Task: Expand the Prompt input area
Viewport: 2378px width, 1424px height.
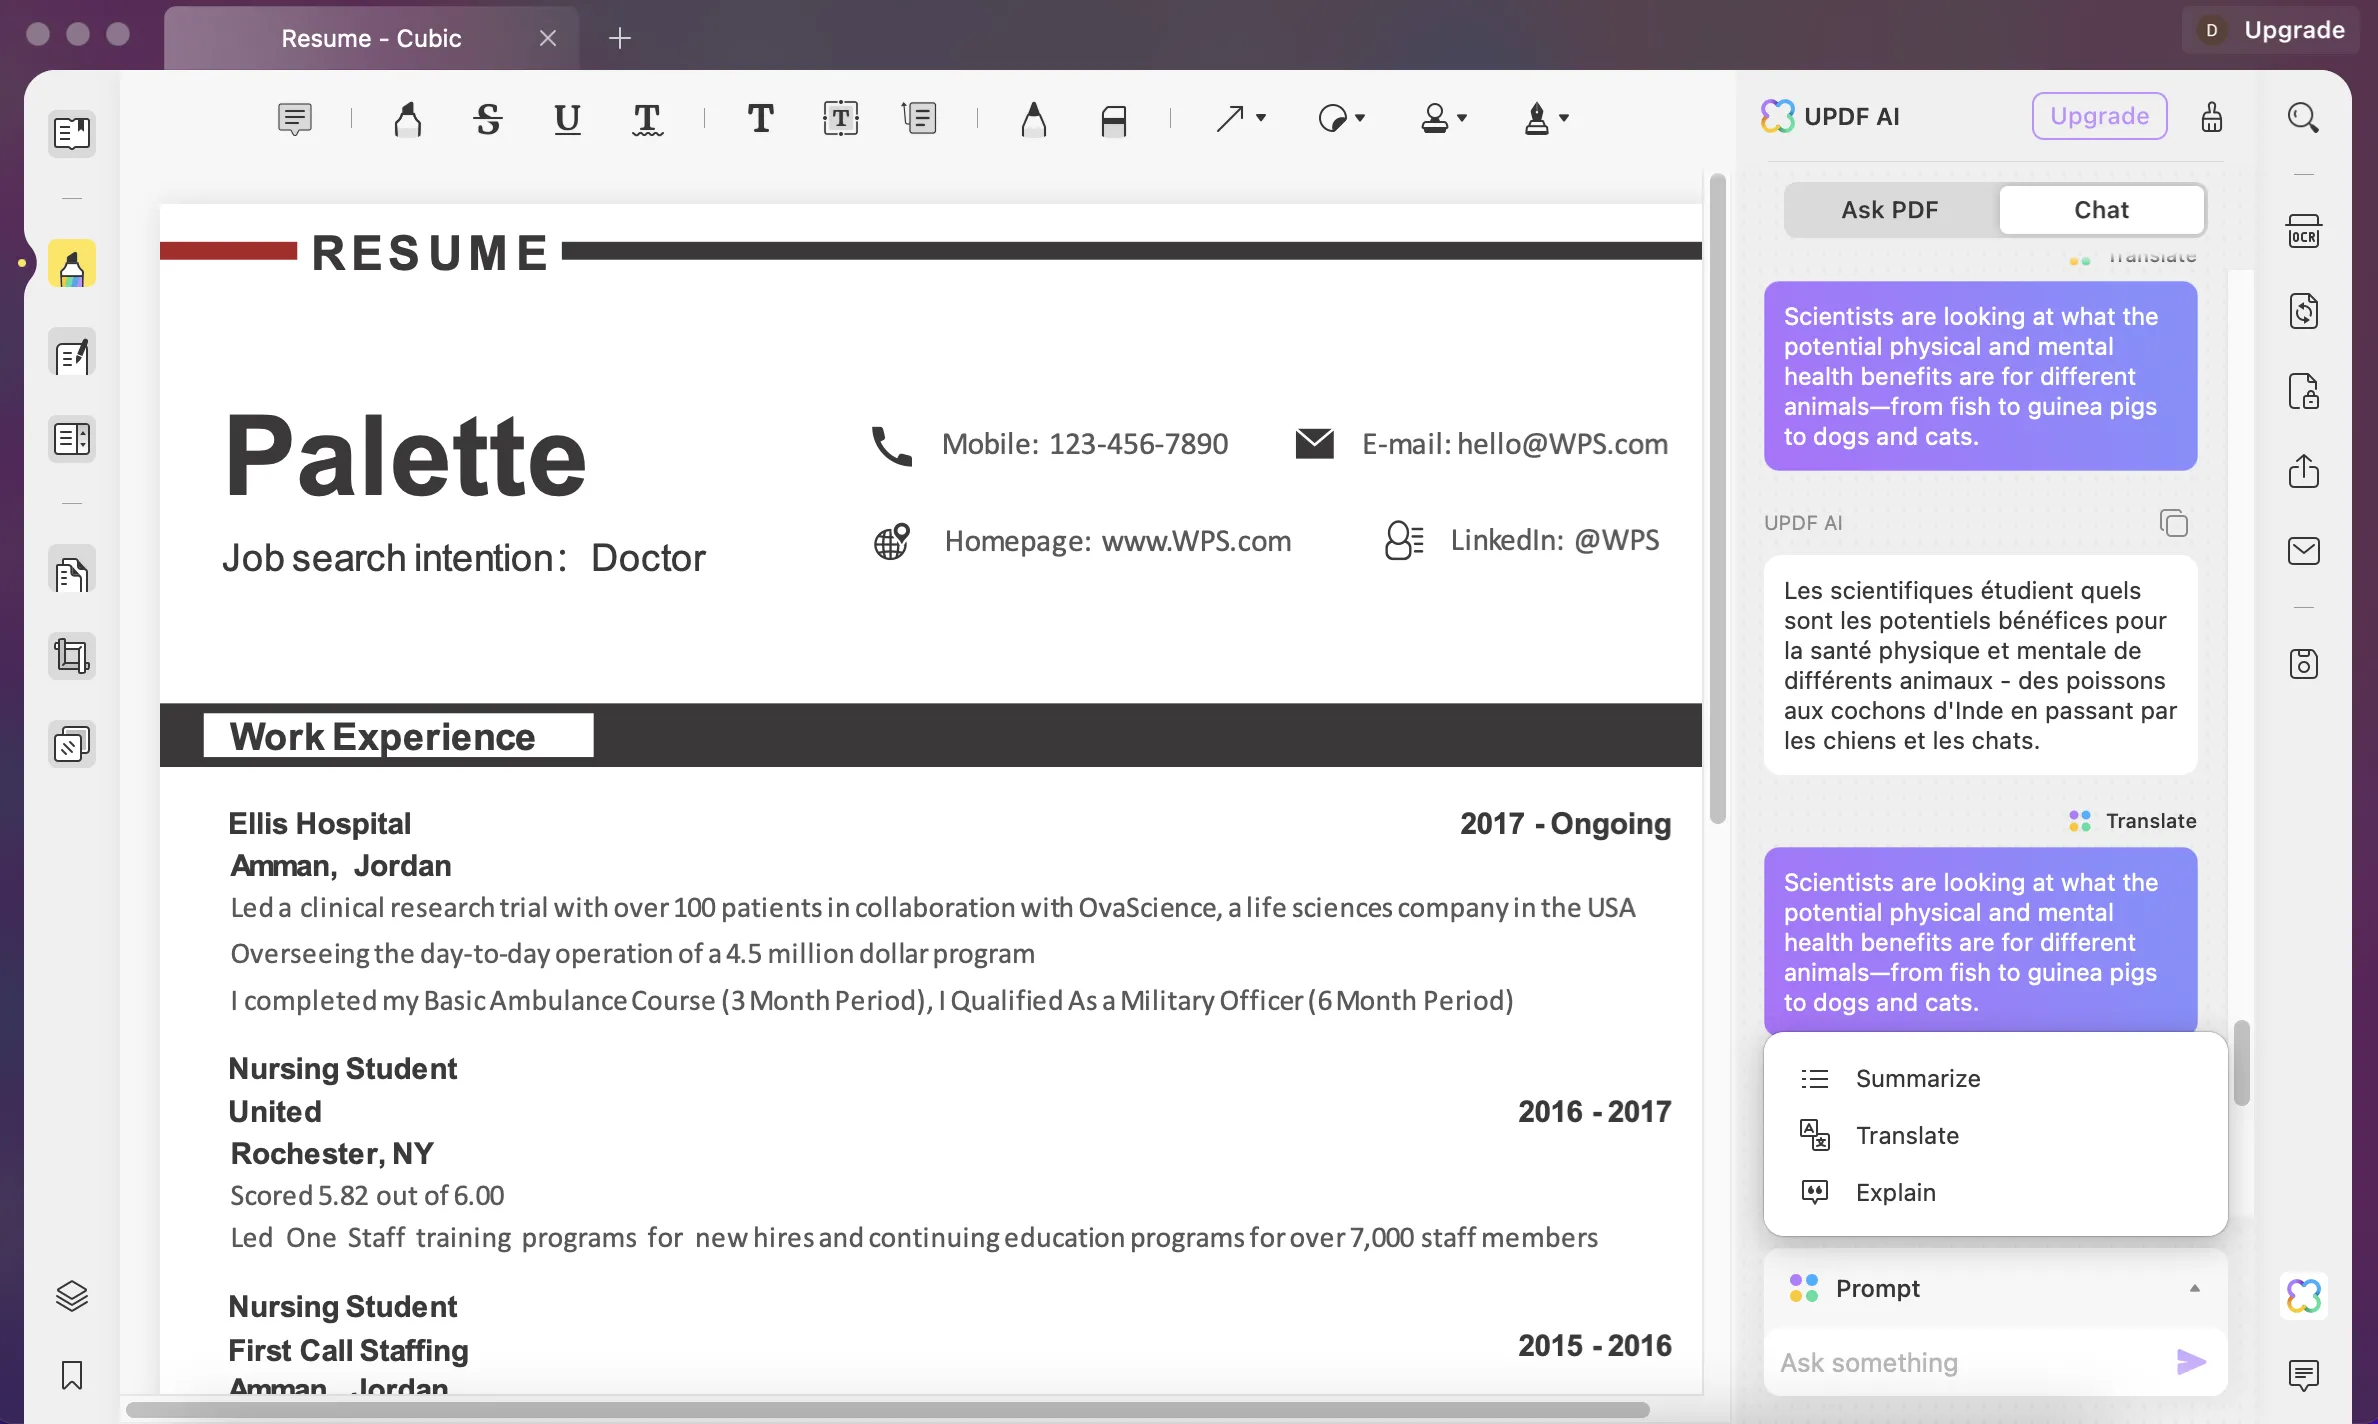Action: pos(2195,1287)
